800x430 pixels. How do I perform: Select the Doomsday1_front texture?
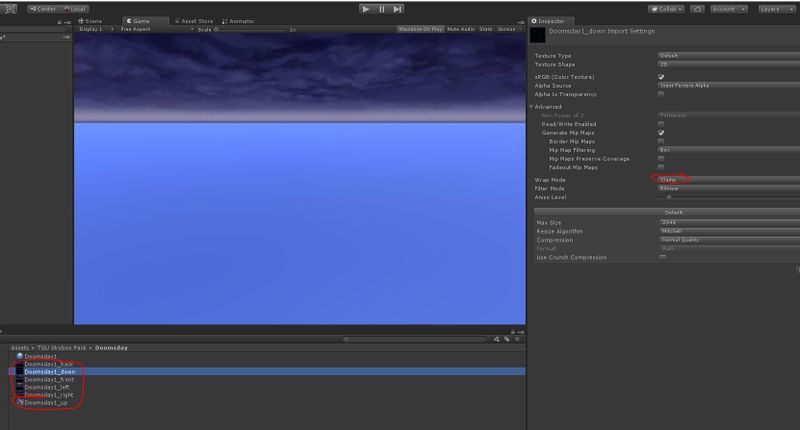49,380
